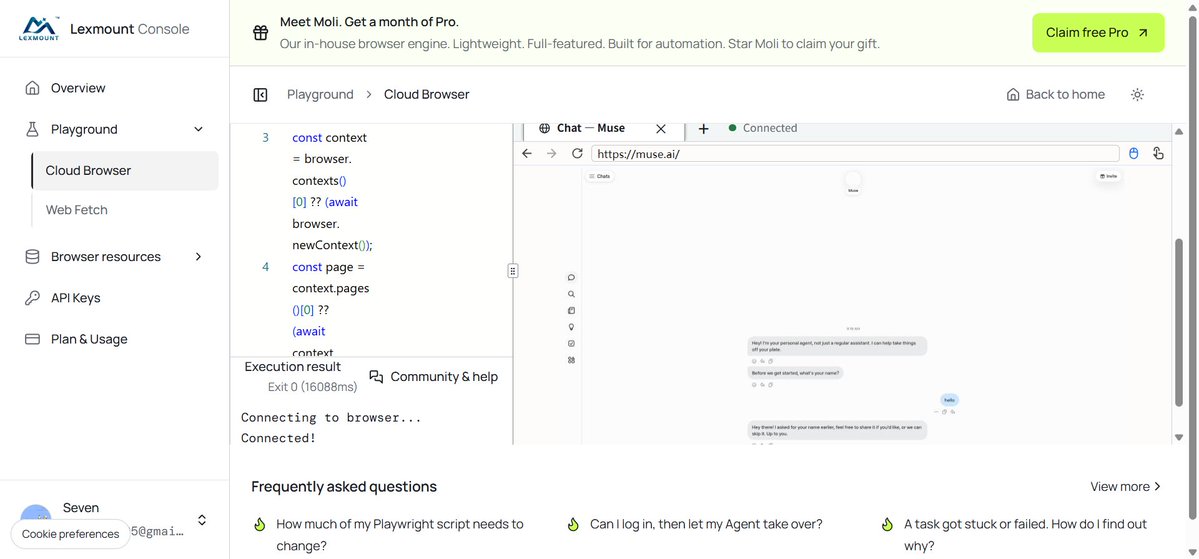Click the gift icon in banner
1199x559 pixels.
click(261, 33)
